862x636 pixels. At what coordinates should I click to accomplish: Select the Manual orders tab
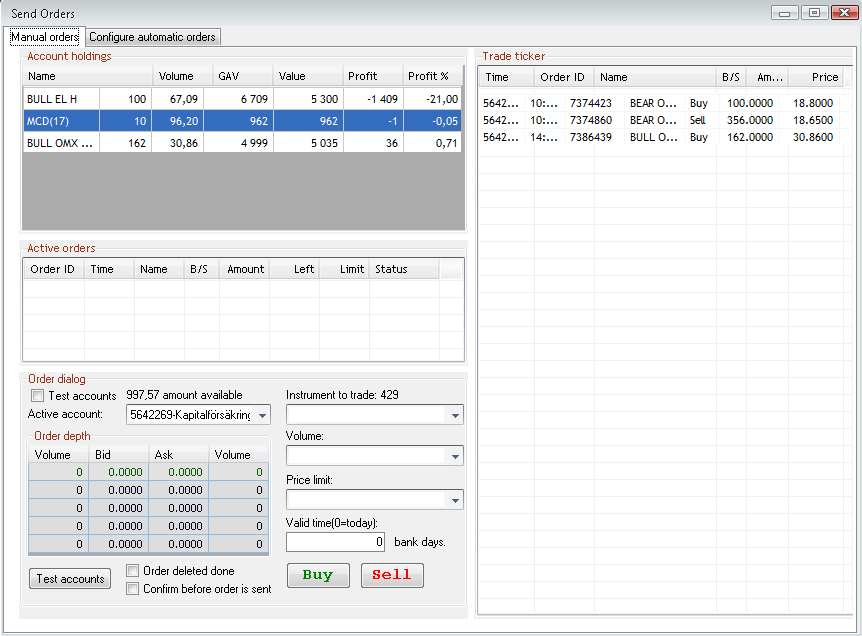pos(44,37)
